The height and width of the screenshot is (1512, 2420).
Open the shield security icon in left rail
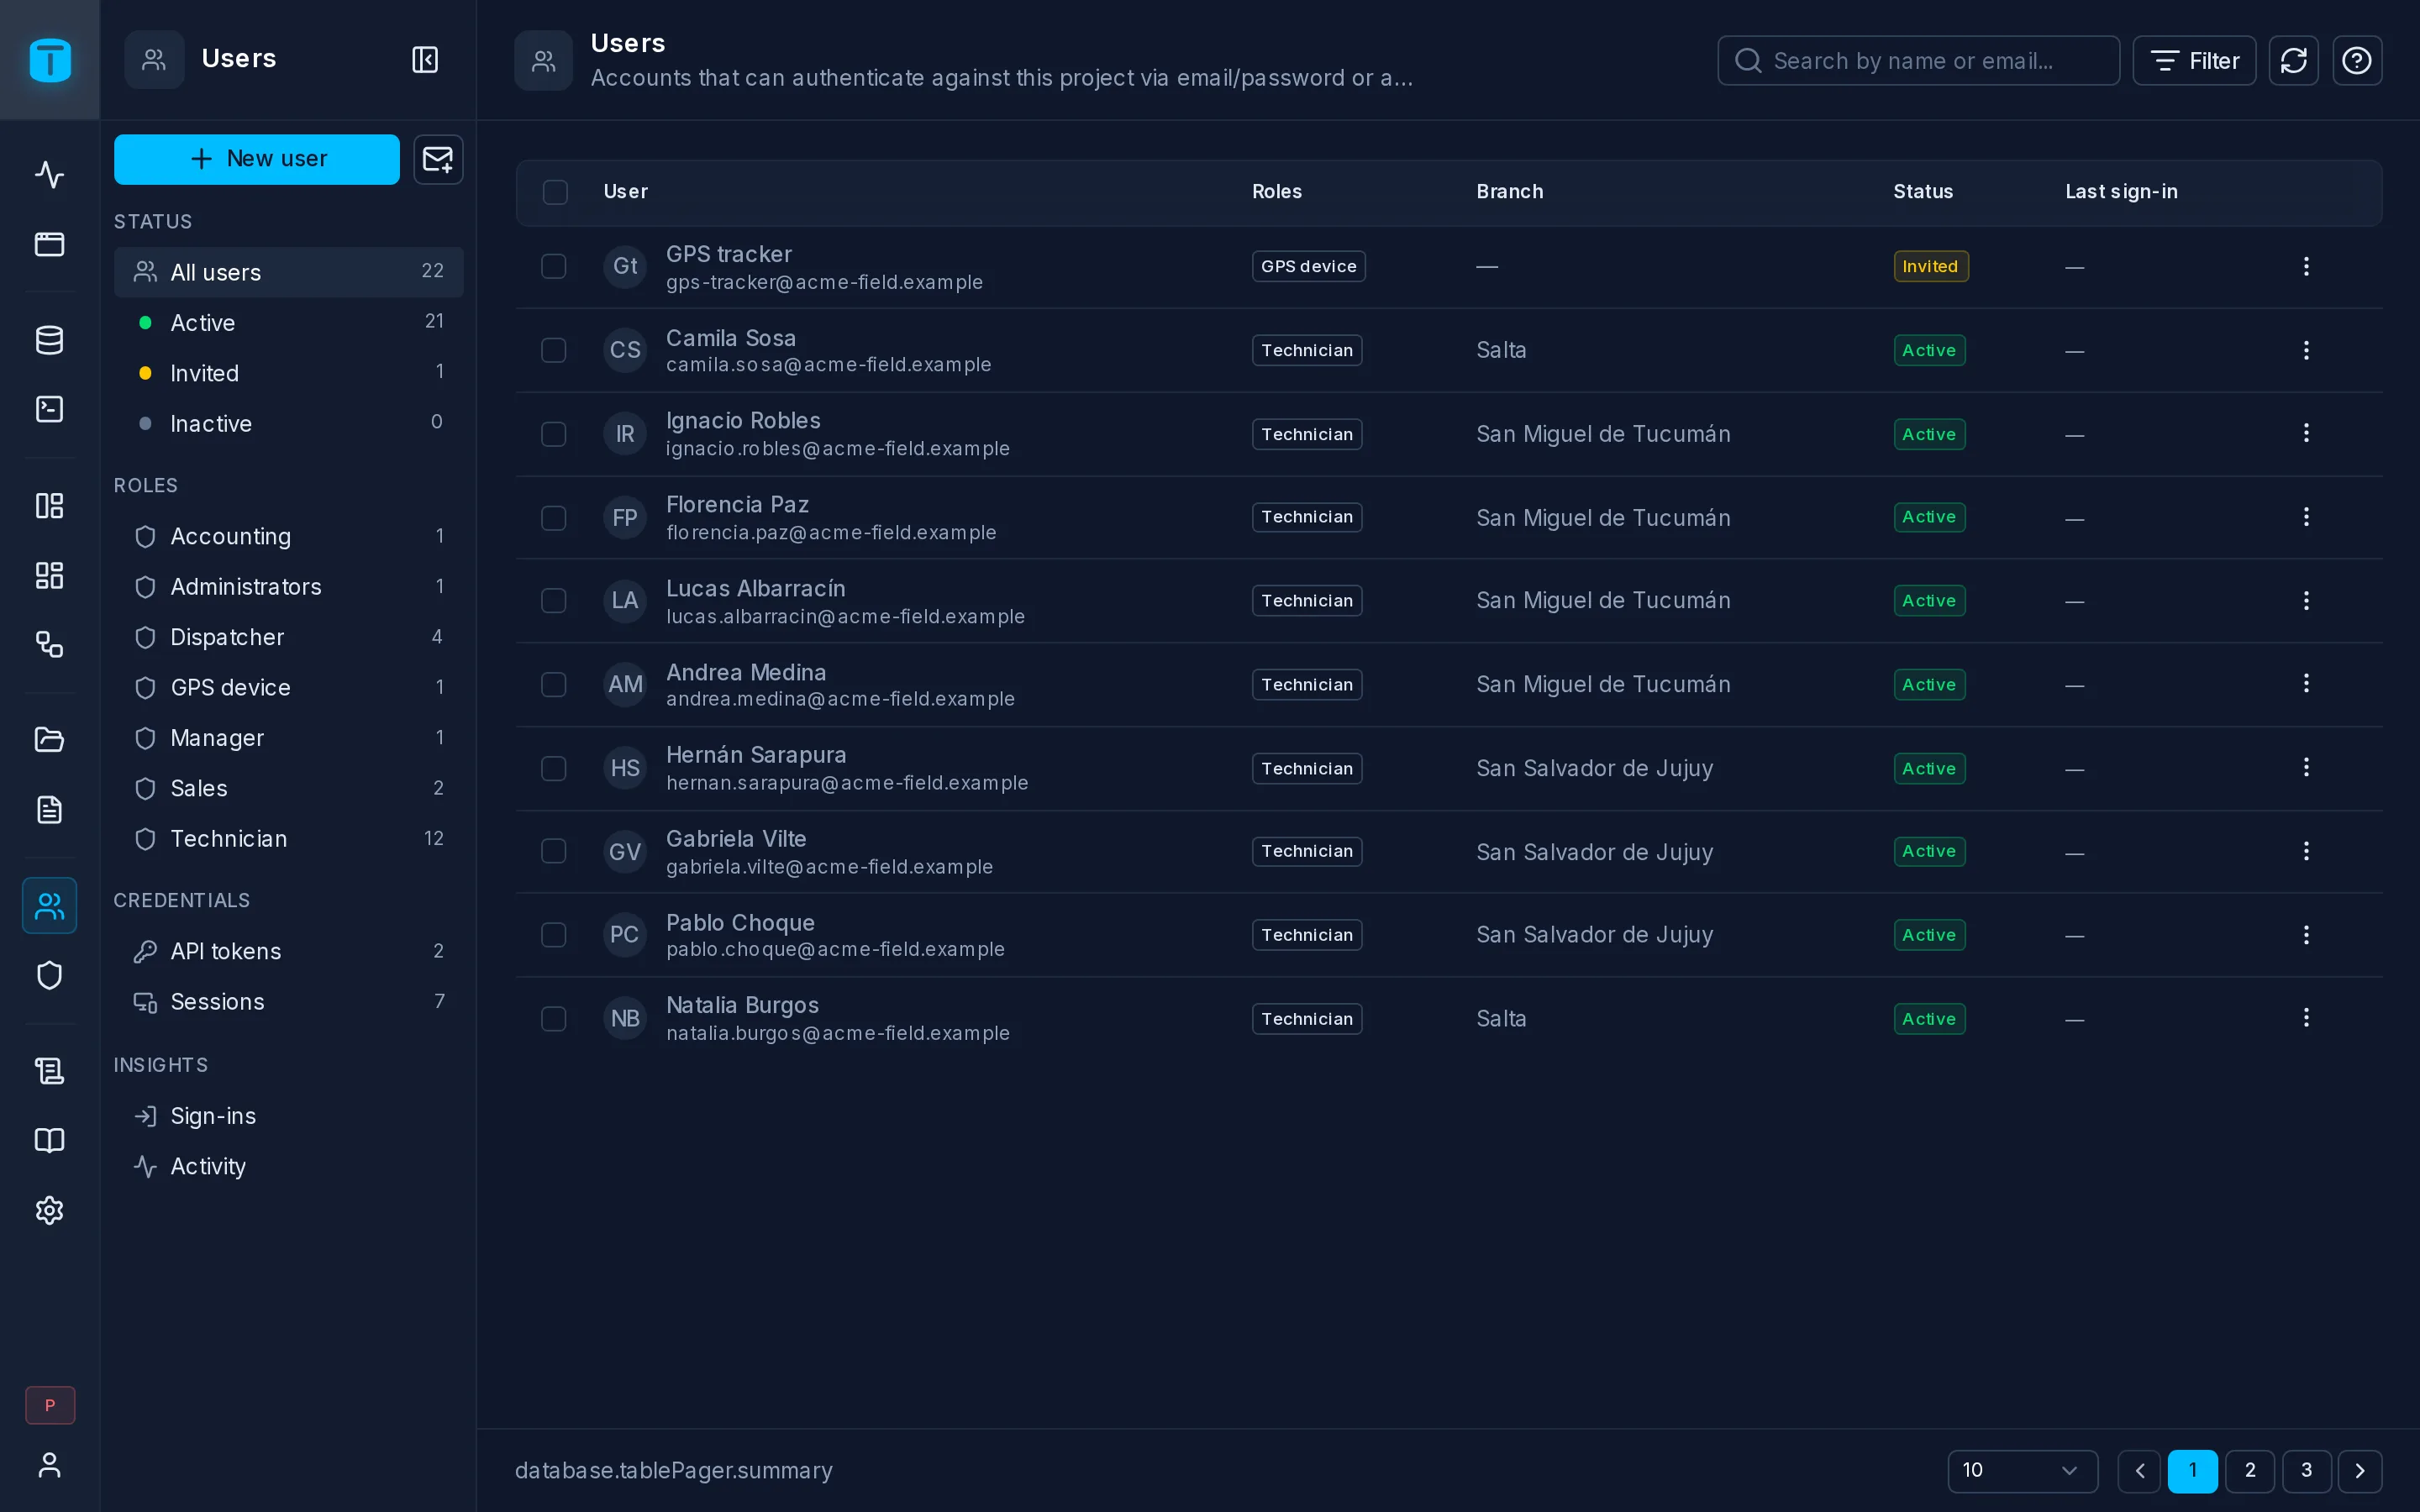(50, 975)
